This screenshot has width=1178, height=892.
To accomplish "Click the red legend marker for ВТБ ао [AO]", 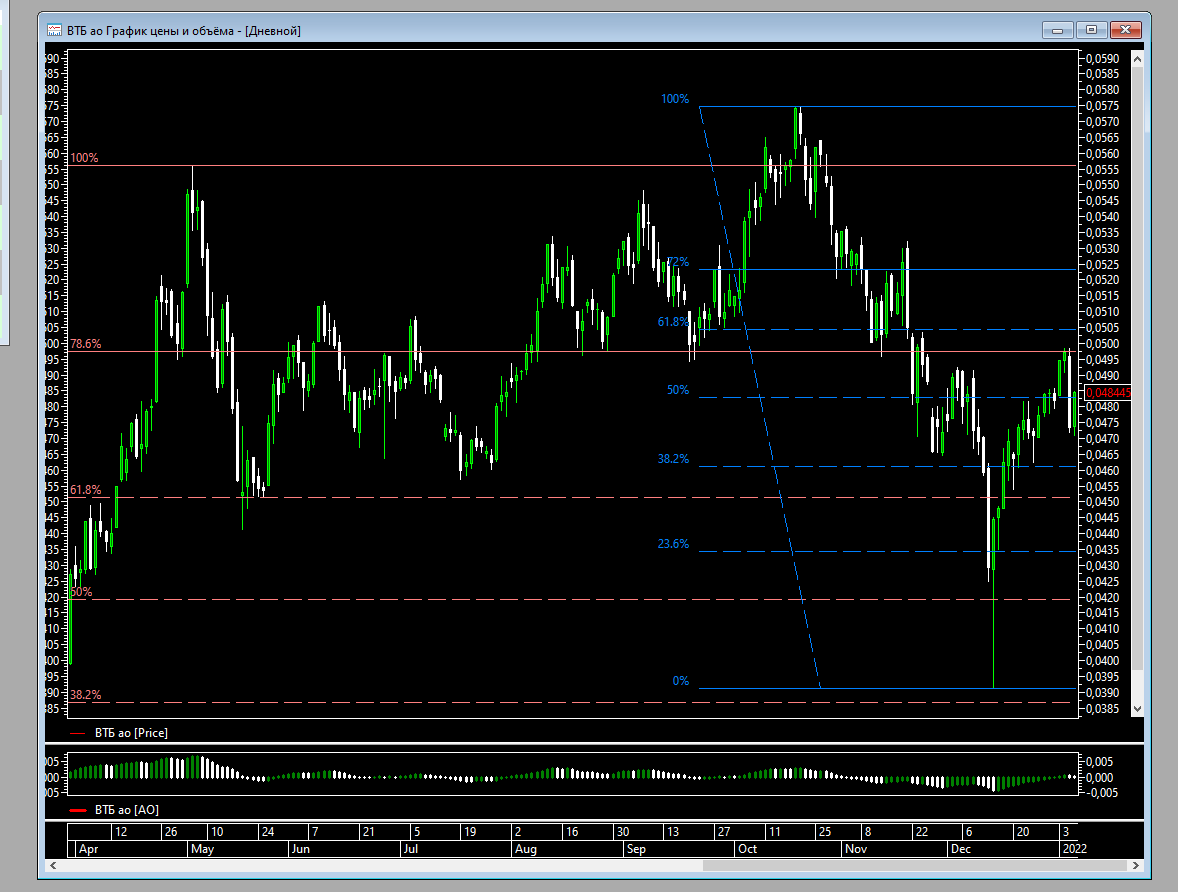I will [77, 810].
